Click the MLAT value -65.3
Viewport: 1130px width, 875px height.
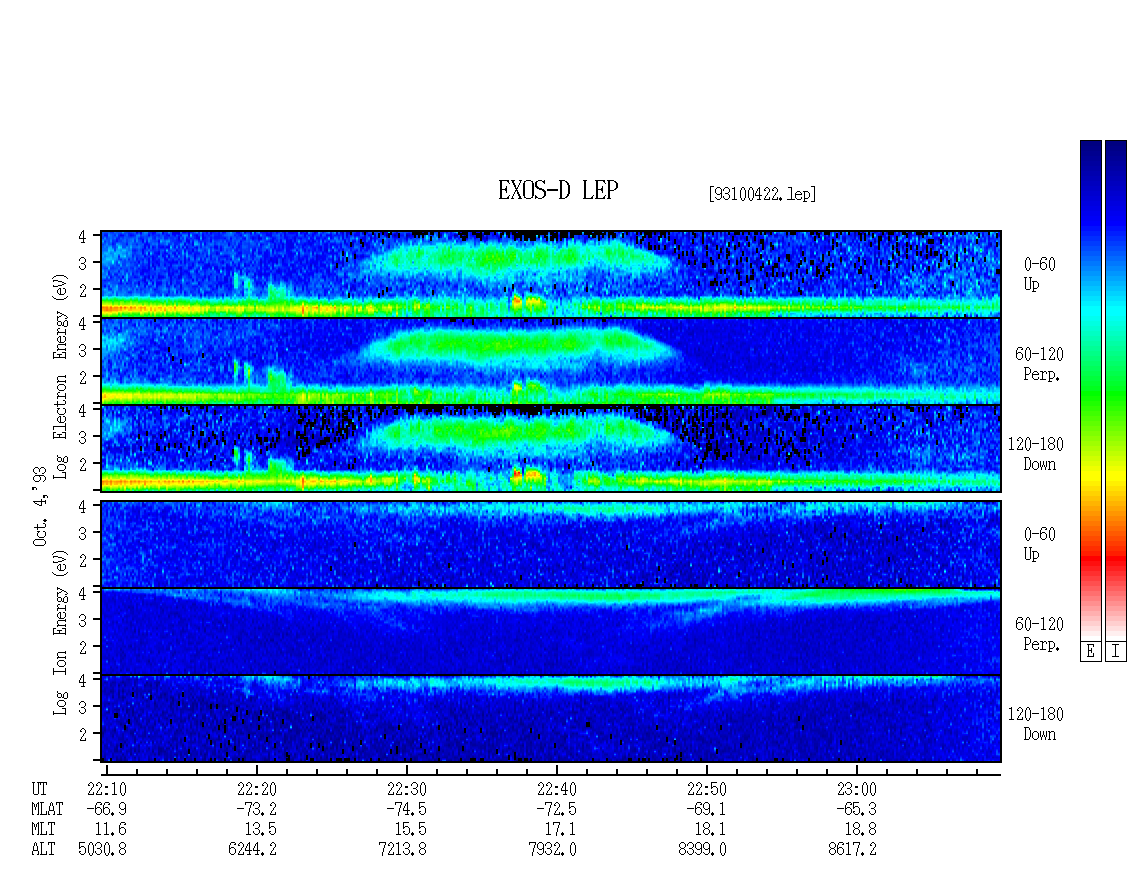coord(856,809)
